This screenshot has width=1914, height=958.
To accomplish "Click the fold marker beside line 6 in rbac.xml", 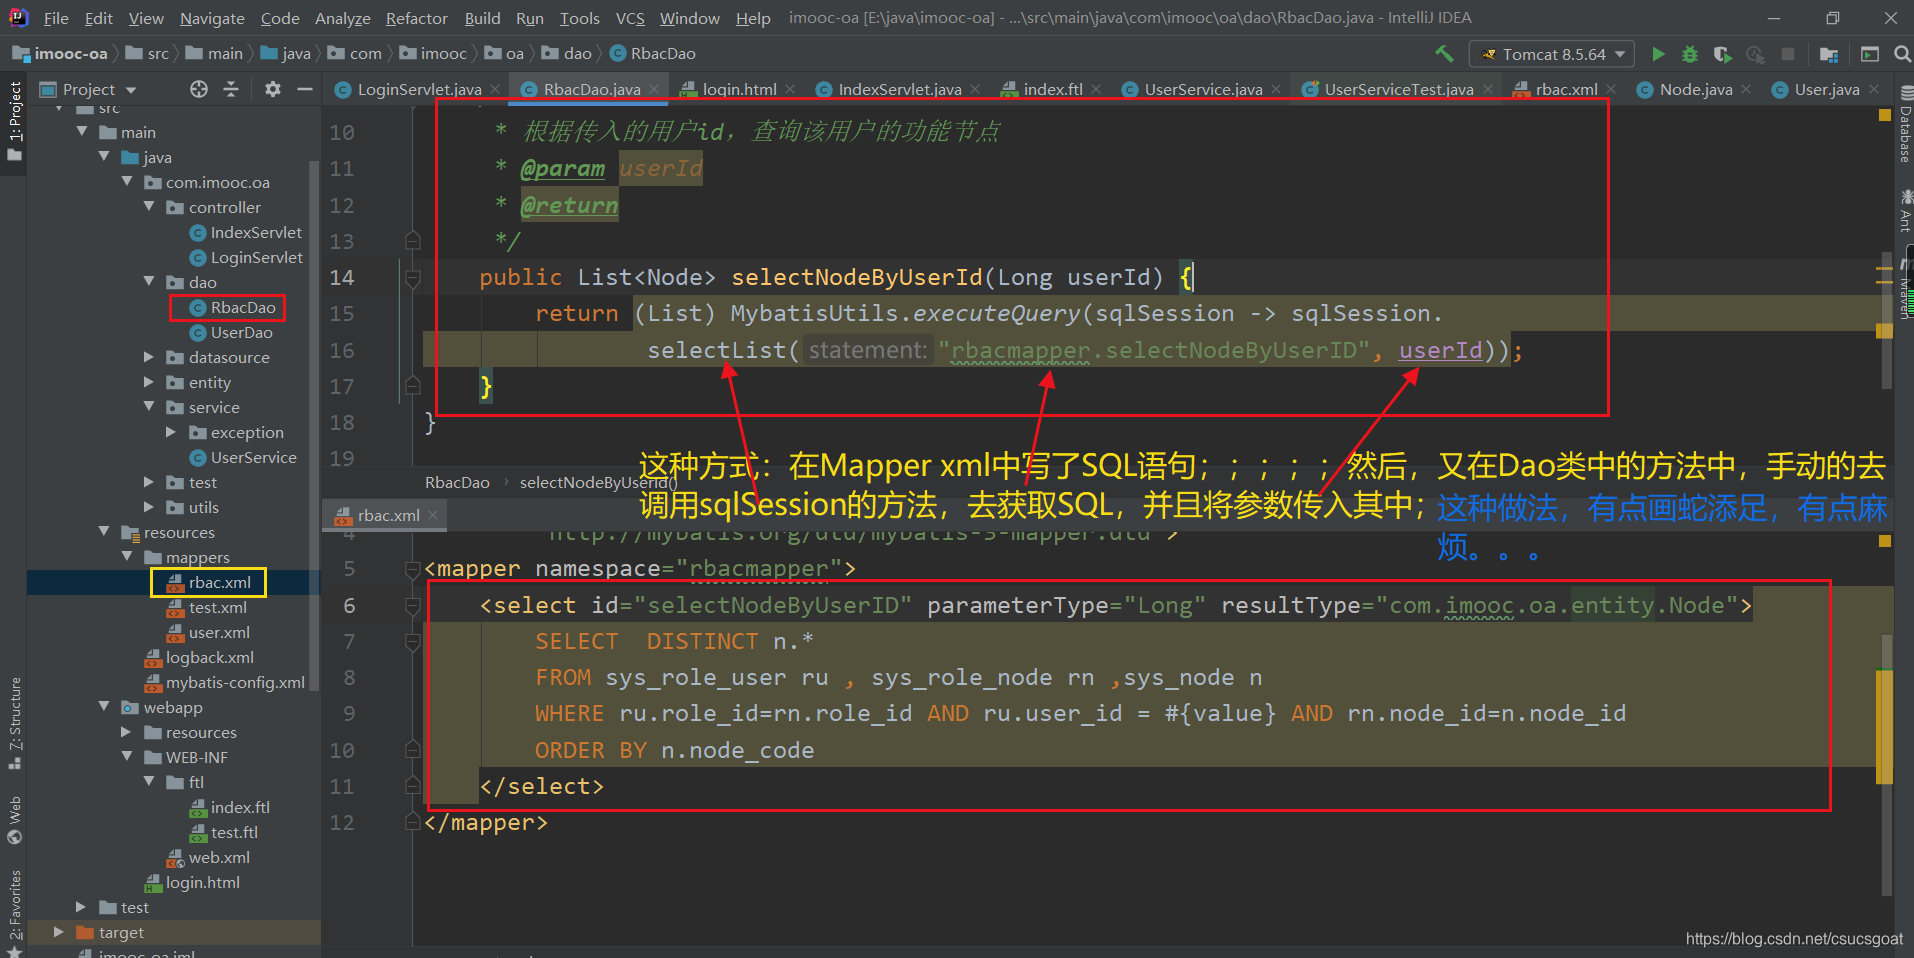I will pyautogui.click(x=412, y=605).
